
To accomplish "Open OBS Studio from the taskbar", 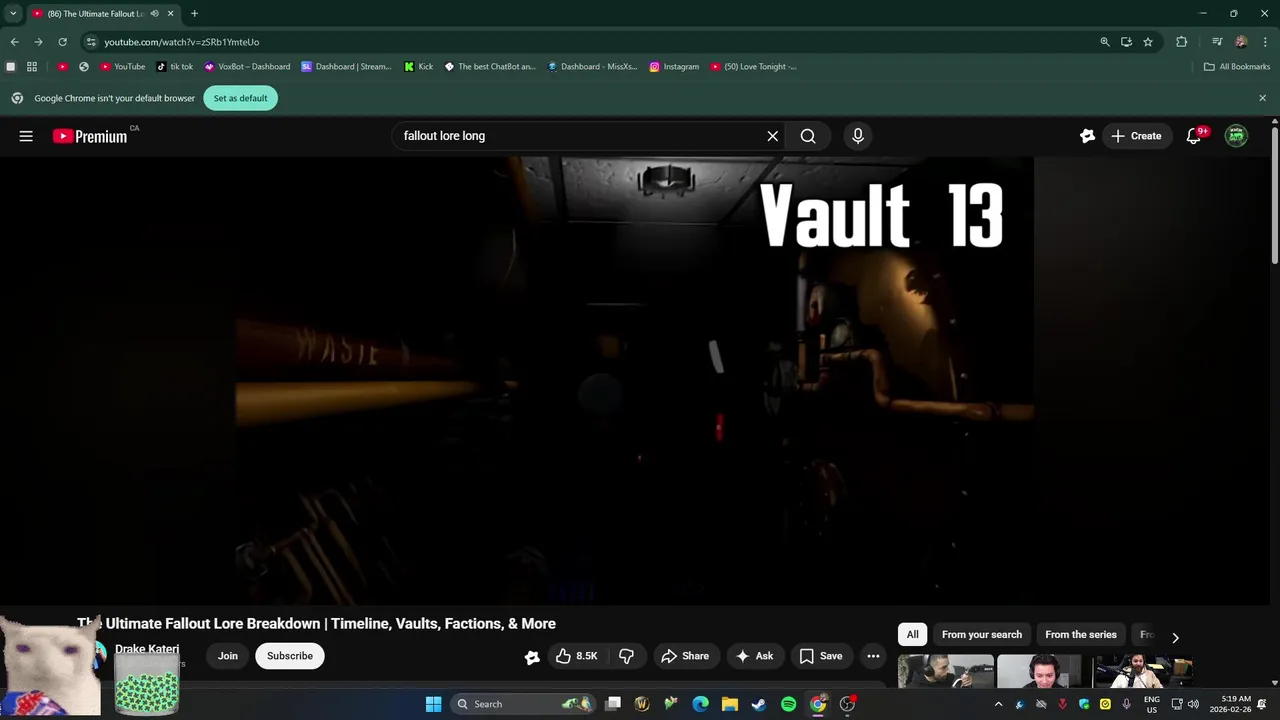I will (x=847, y=704).
